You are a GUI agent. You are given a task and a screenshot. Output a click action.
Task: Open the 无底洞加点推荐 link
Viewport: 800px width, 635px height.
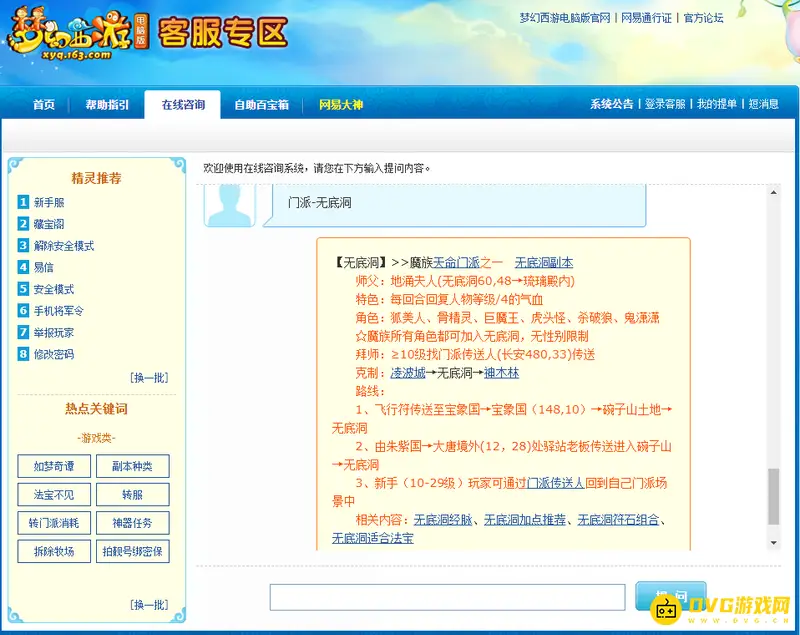[525, 520]
